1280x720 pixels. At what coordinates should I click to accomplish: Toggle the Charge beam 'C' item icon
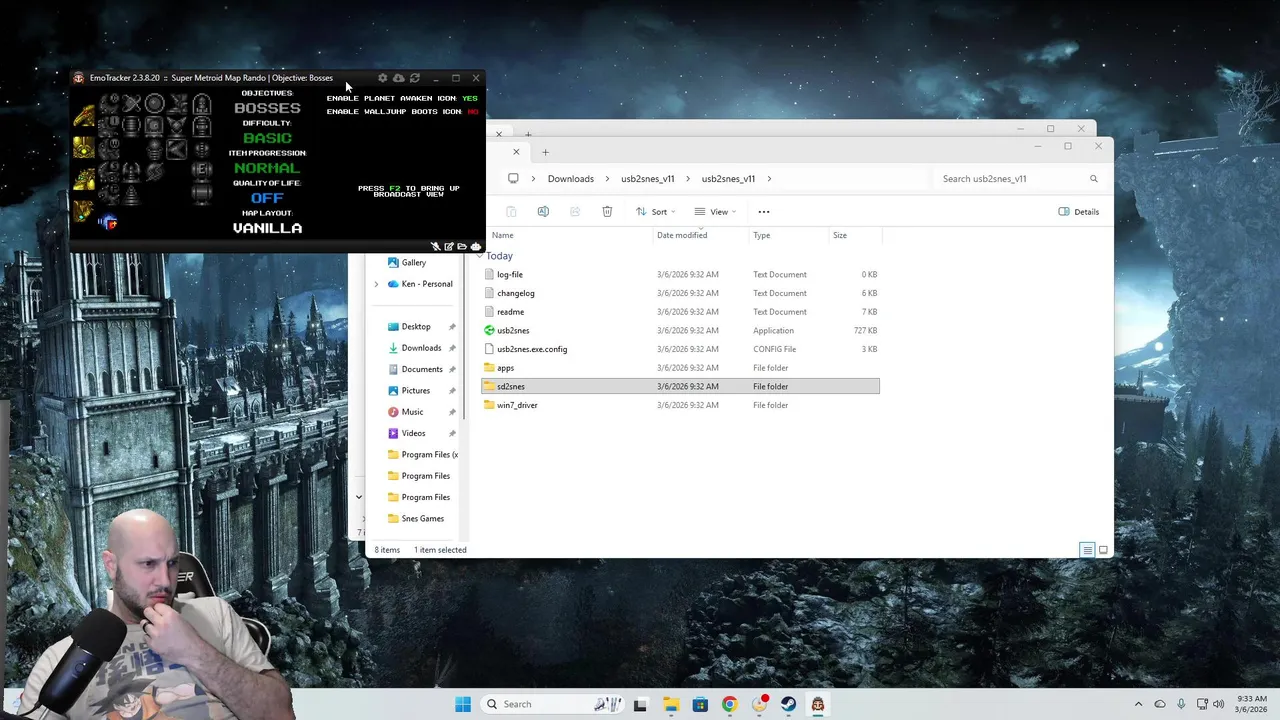(109, 104)
